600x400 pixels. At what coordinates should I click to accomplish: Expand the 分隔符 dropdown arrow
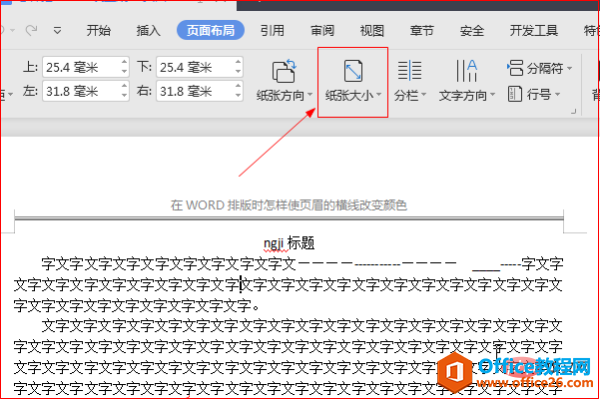[570, 69]
